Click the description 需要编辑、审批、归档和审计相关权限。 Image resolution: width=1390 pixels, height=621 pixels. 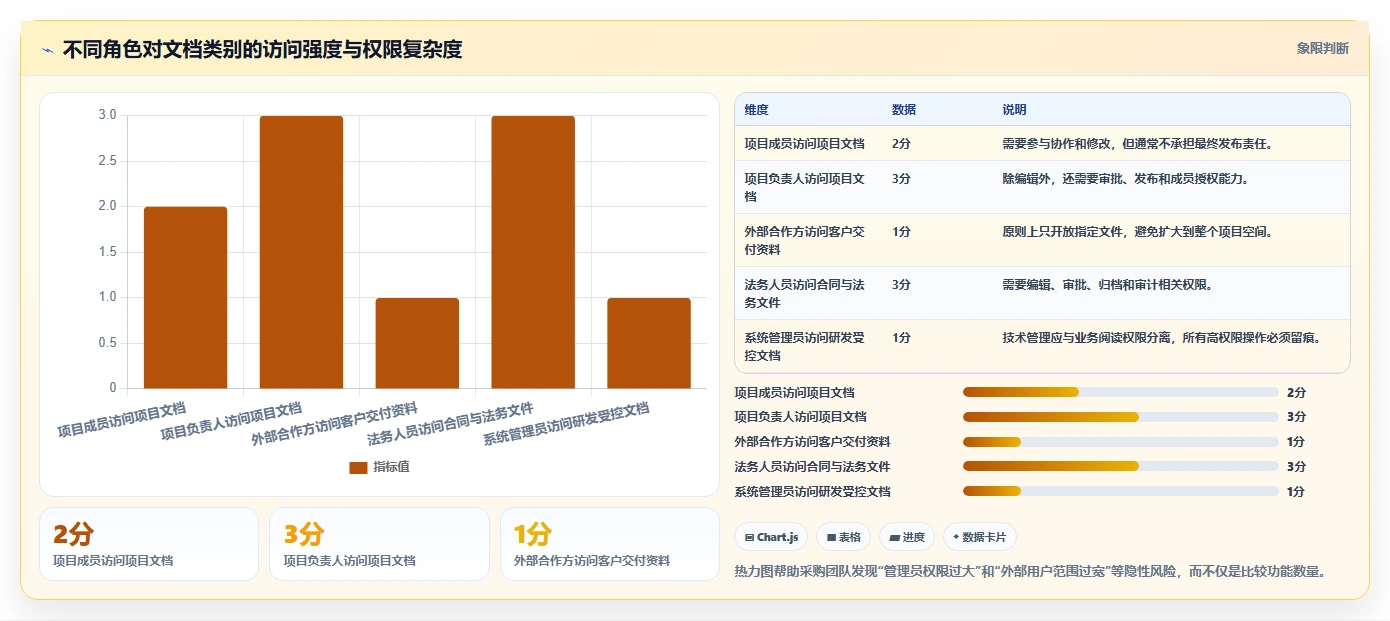(1107, 285)
